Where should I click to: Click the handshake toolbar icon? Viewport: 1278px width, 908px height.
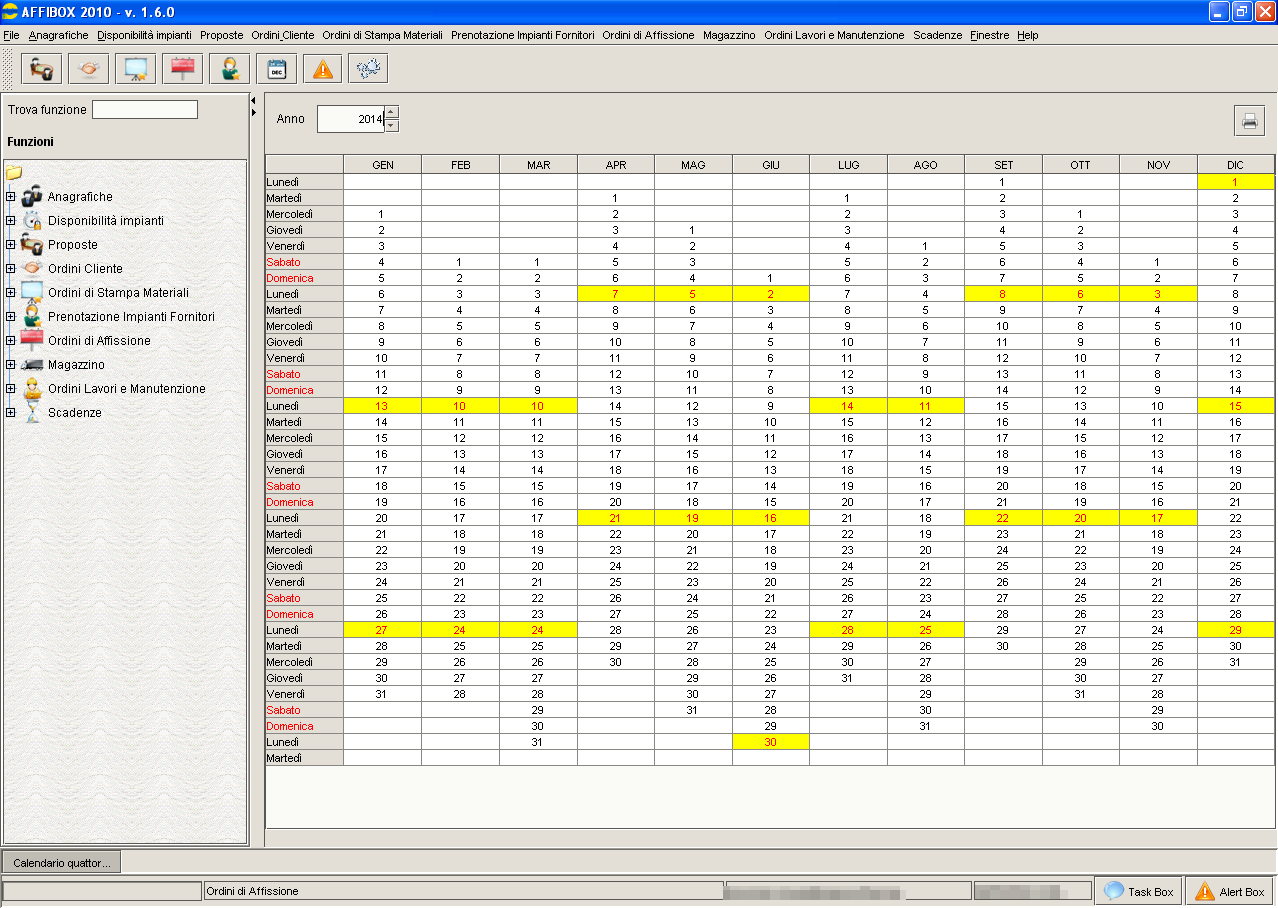(88, 69)
